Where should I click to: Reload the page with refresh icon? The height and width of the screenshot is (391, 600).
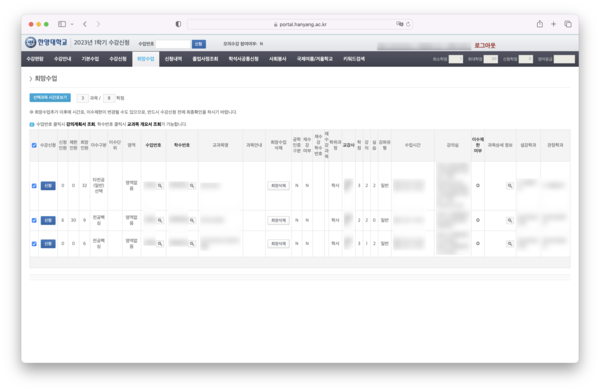(x=408, y=24)
